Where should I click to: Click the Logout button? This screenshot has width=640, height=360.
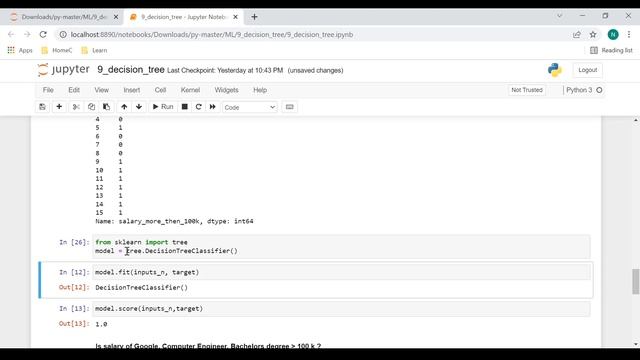point(587,70)
